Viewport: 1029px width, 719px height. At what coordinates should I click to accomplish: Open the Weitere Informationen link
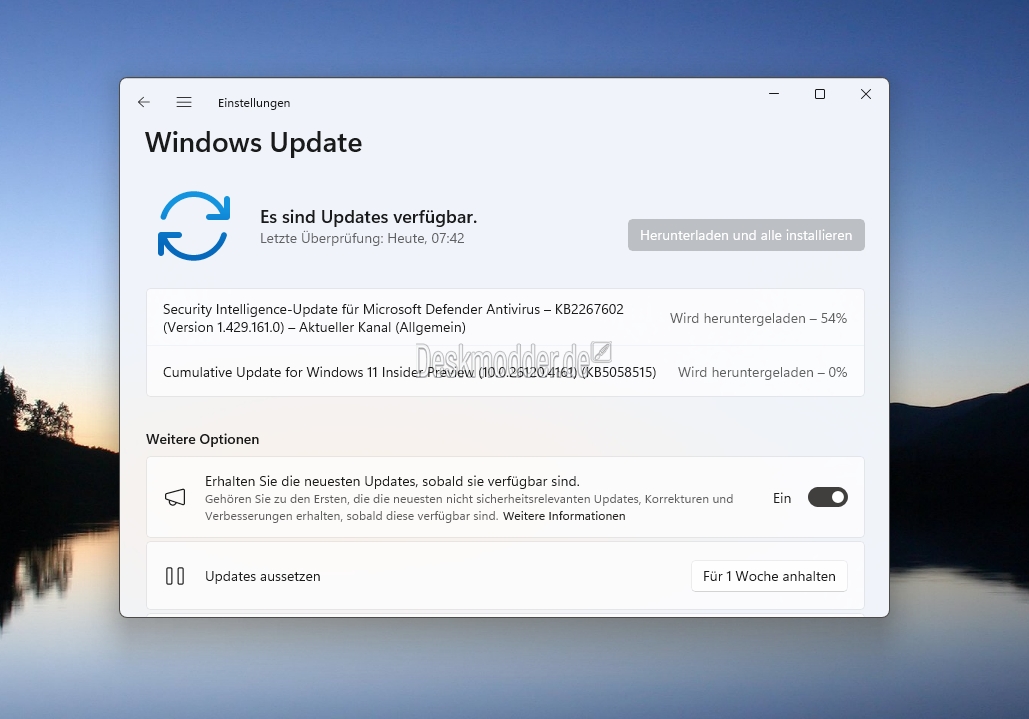(564, 516)
